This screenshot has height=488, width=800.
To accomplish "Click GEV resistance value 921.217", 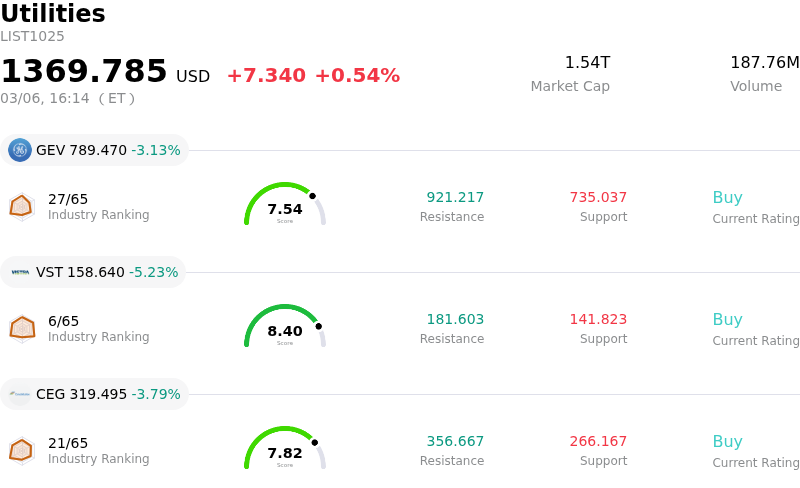I will tap(455, 198).
